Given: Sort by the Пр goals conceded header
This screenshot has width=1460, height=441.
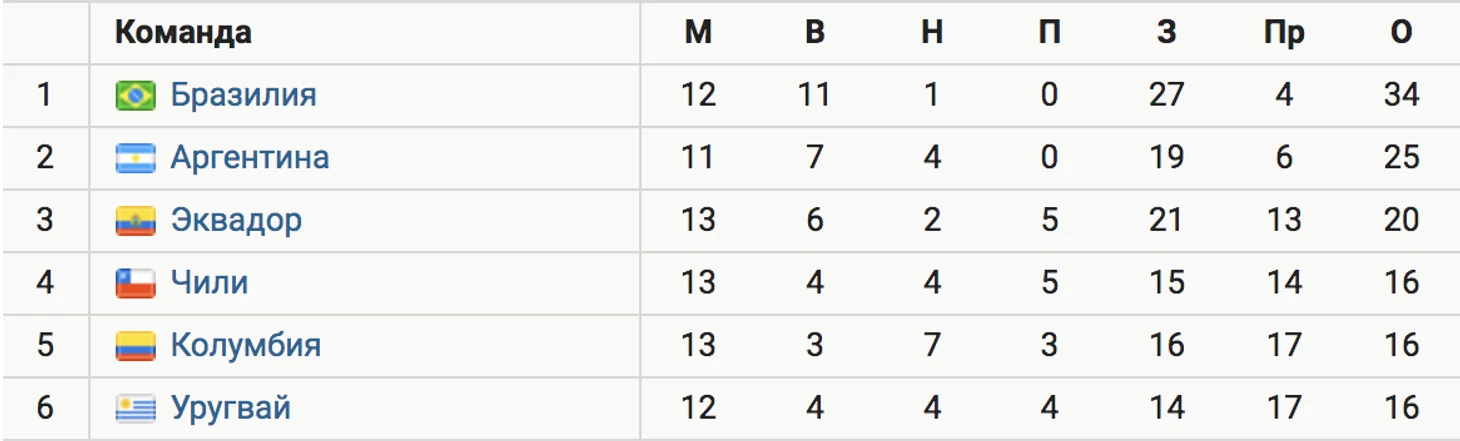Looking at the screenshot, I should 1284,34.
